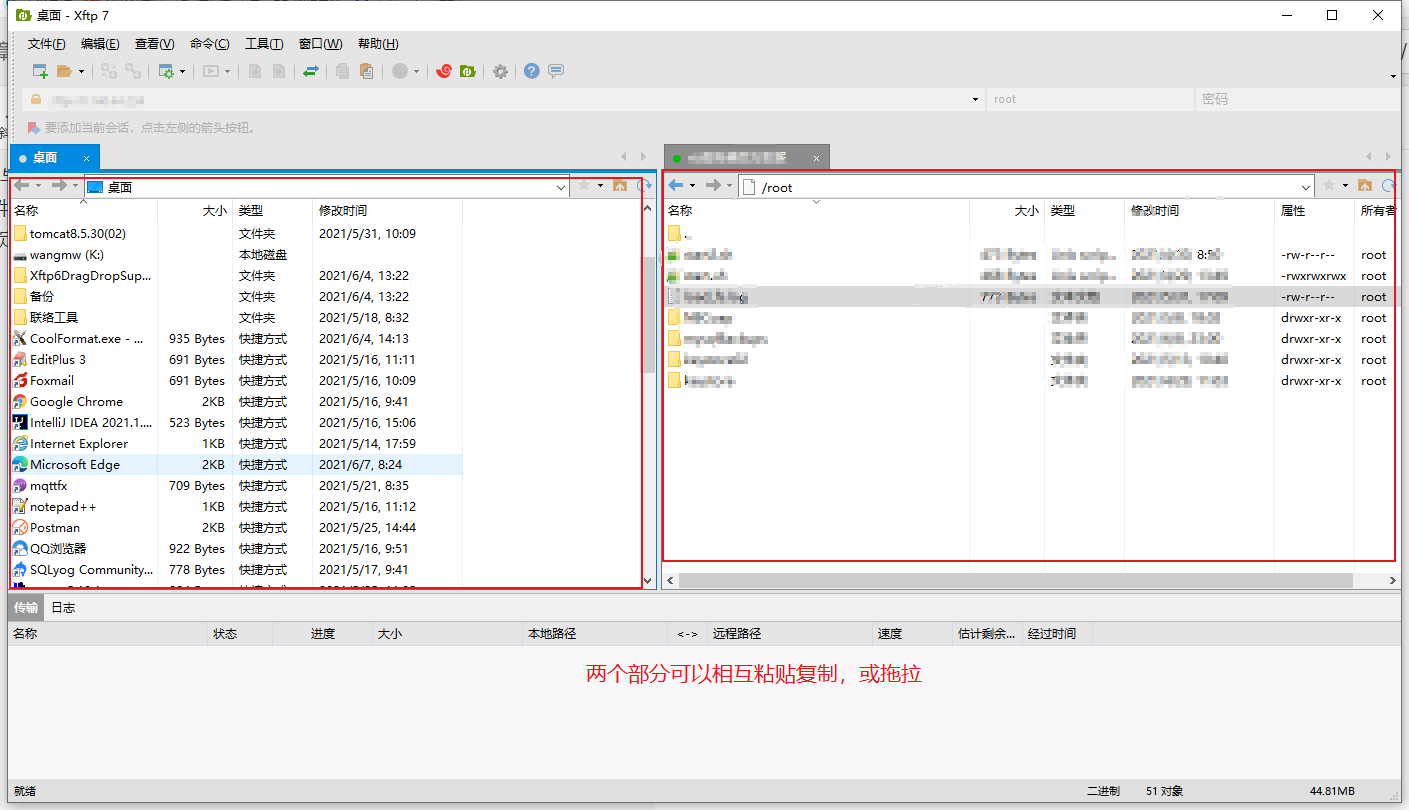Sort local files by 大小 column header
This screenshot has height=810, width=1409.
(195, 211)
